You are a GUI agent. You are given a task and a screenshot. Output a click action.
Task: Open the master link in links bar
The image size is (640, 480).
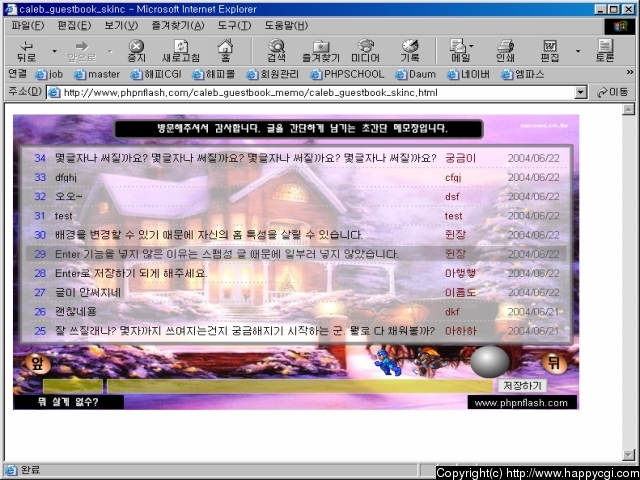pyautogui.click(x=97, y=74)
